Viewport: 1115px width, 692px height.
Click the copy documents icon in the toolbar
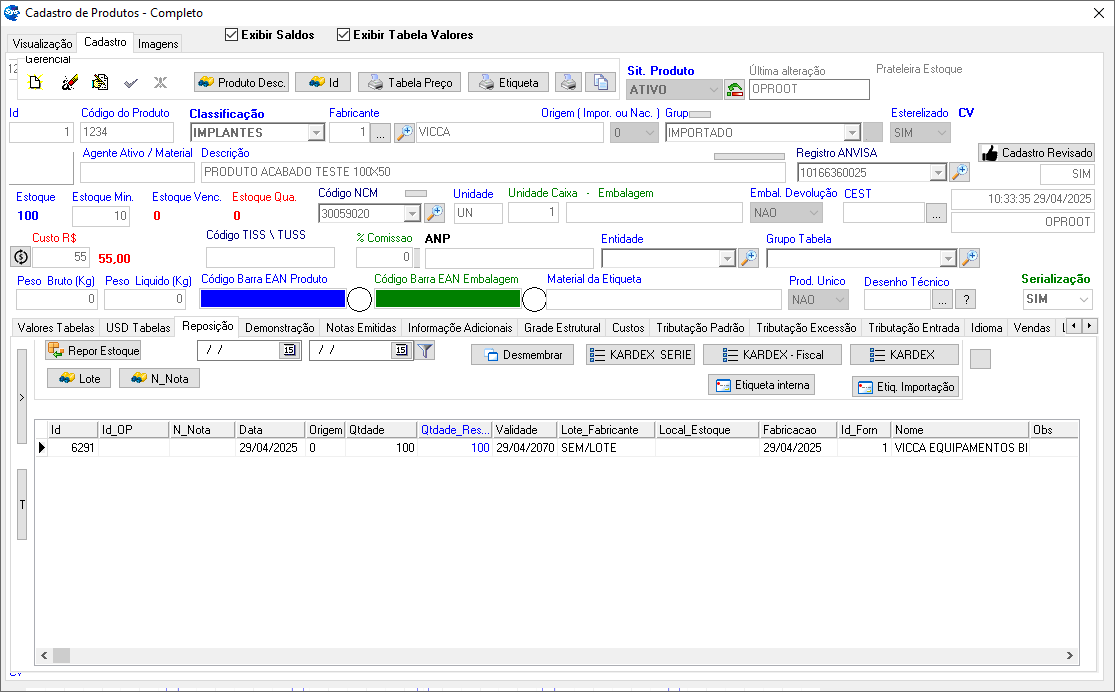click(600, 83)
